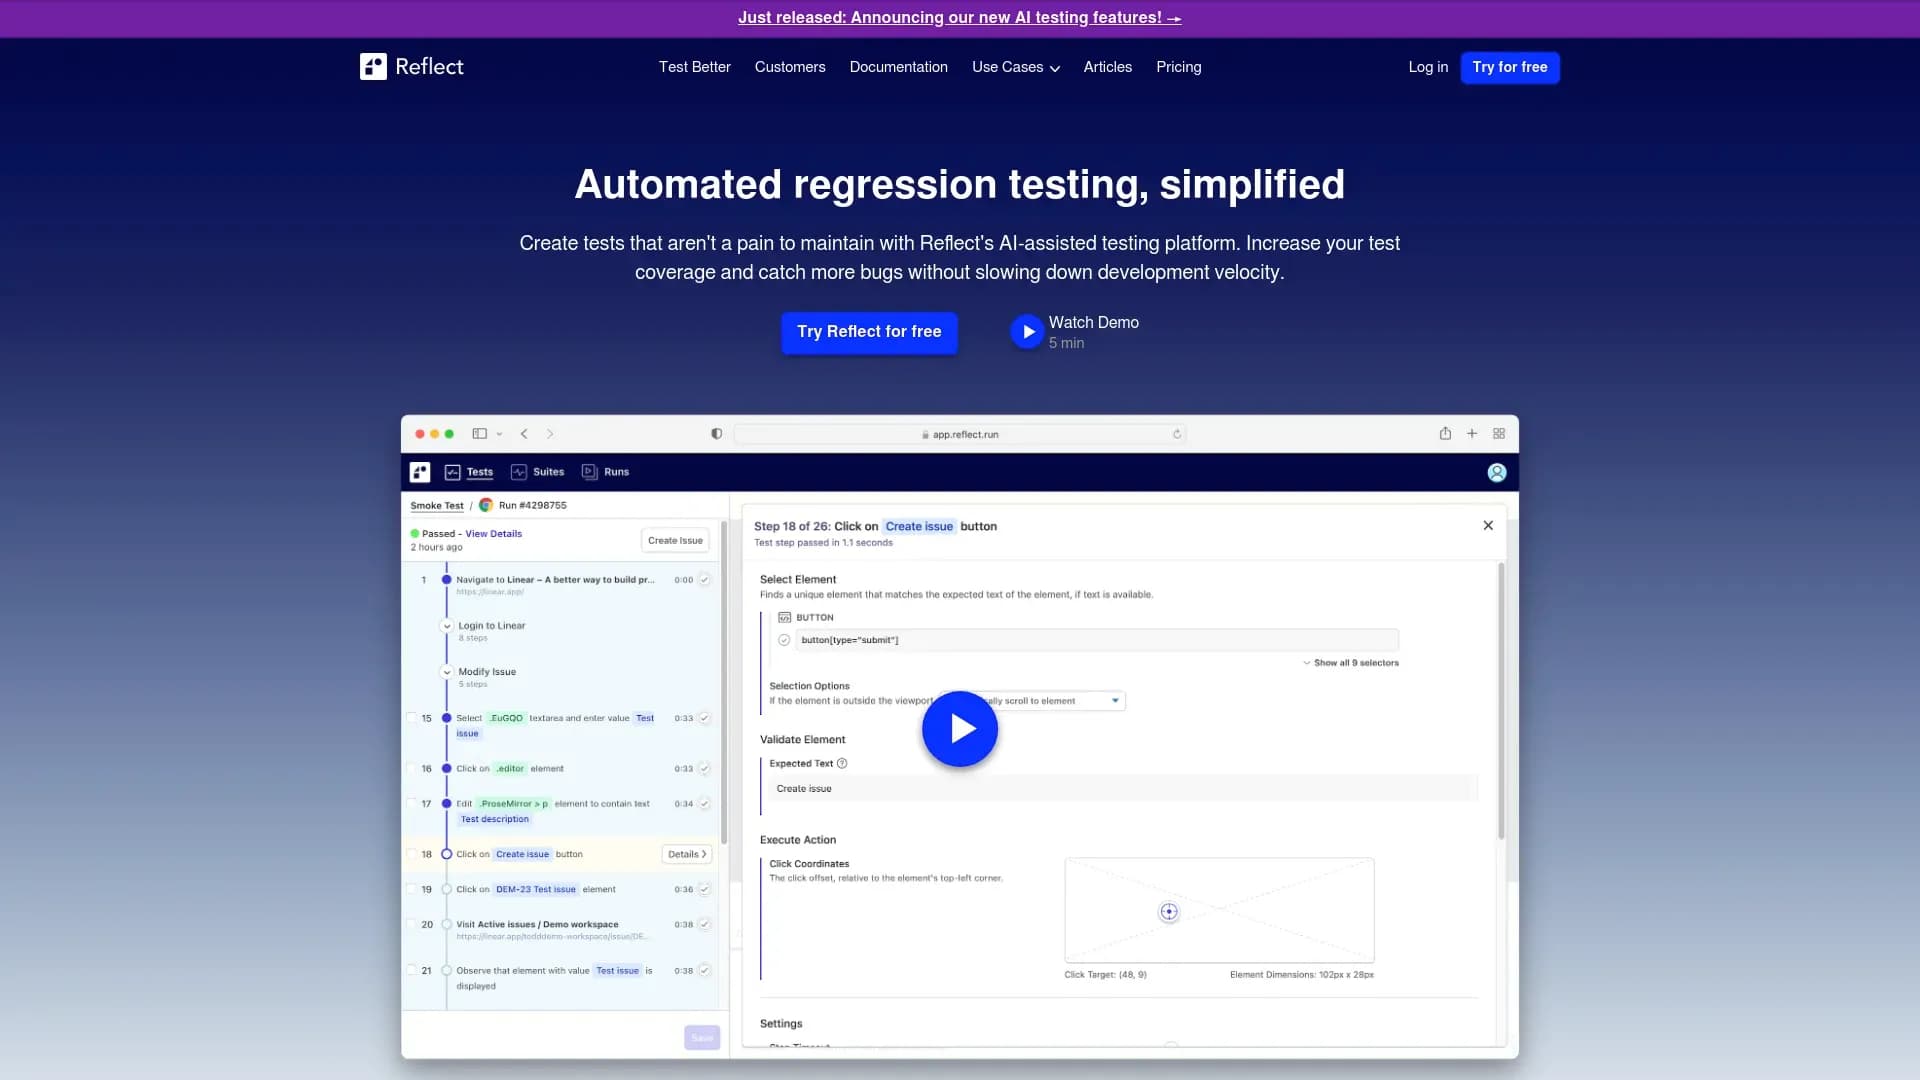1920x1080 pixels.
Task: Add a new browser tab with plus icon
Action: click(1472, 434)
